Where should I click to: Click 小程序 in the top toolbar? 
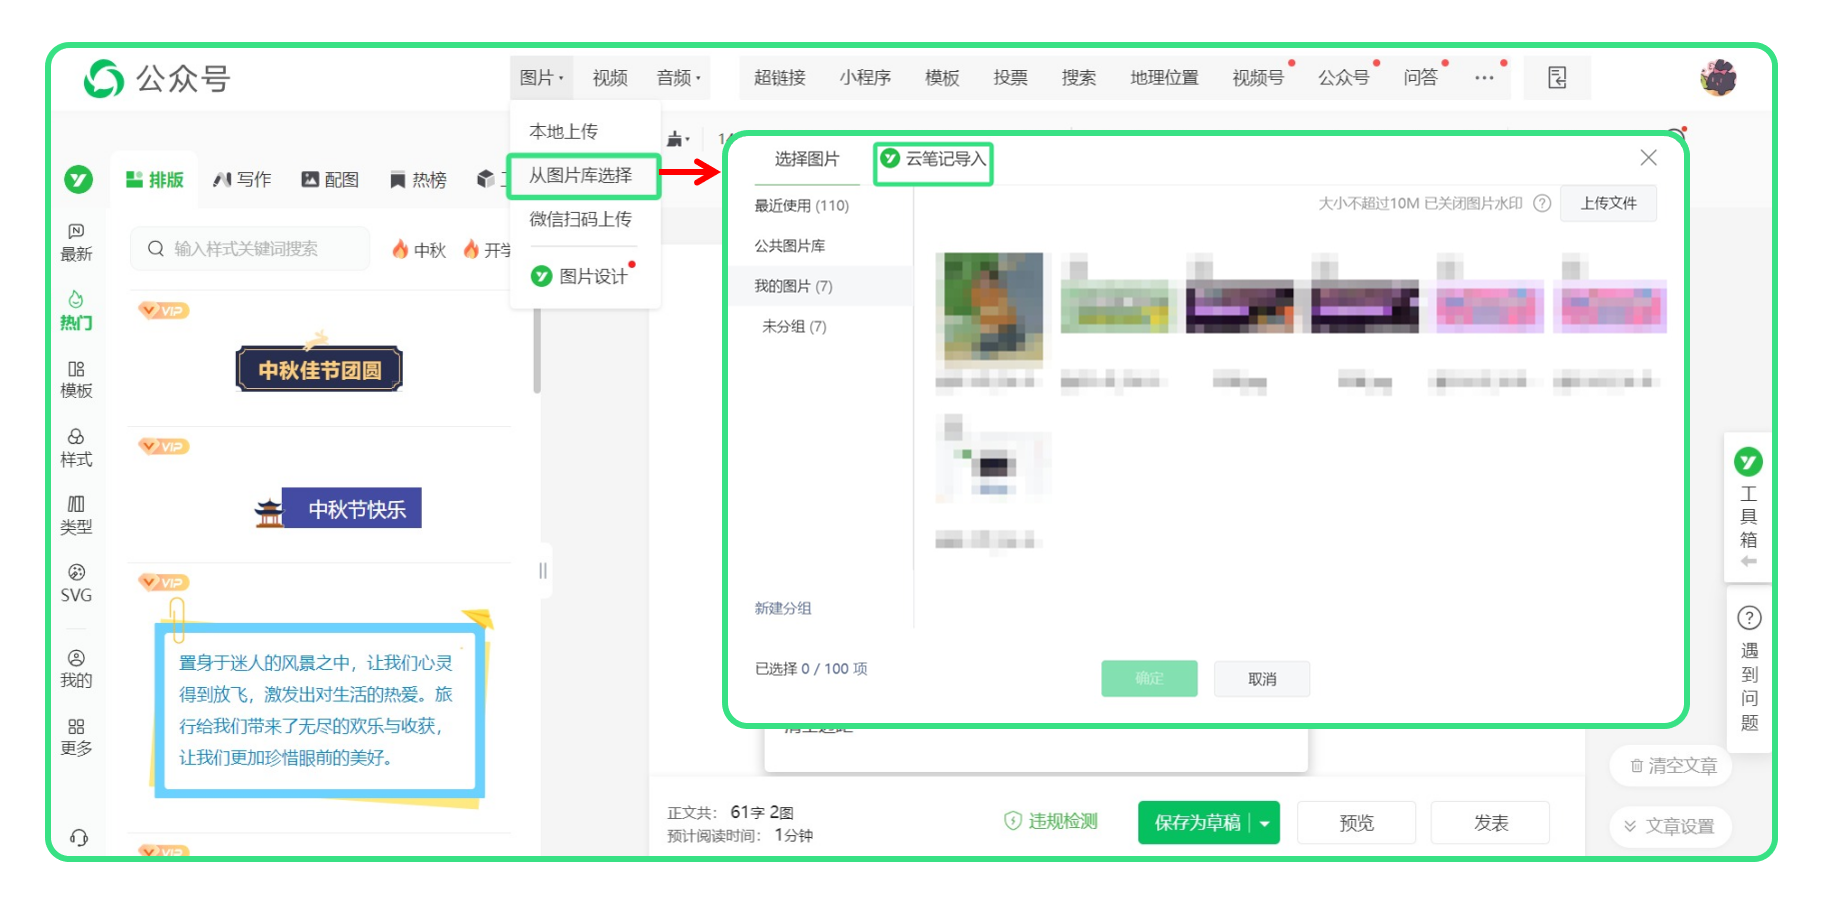[x=865, y=78]
